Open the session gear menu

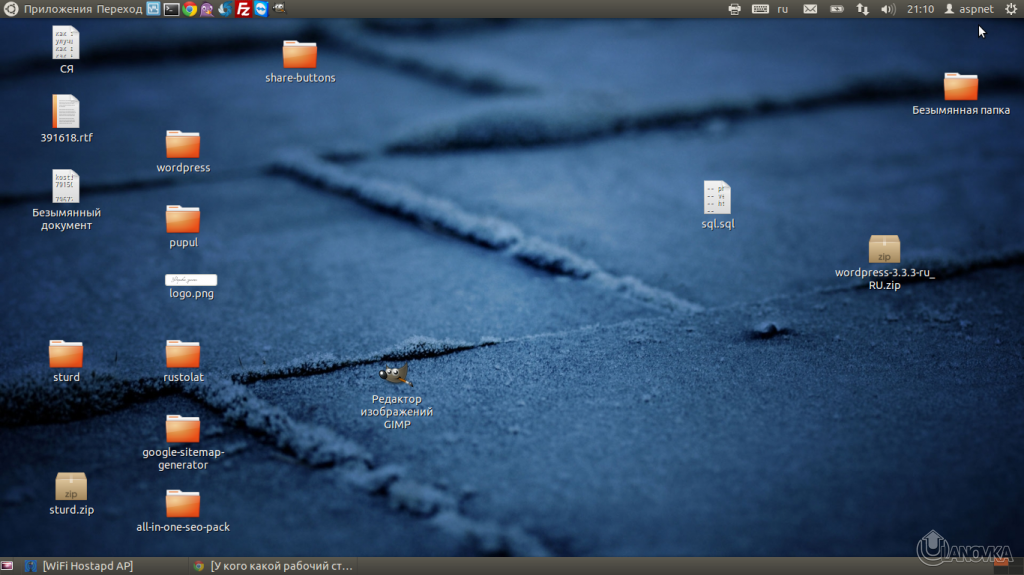pyautogui.click(x=1010, y=9)
